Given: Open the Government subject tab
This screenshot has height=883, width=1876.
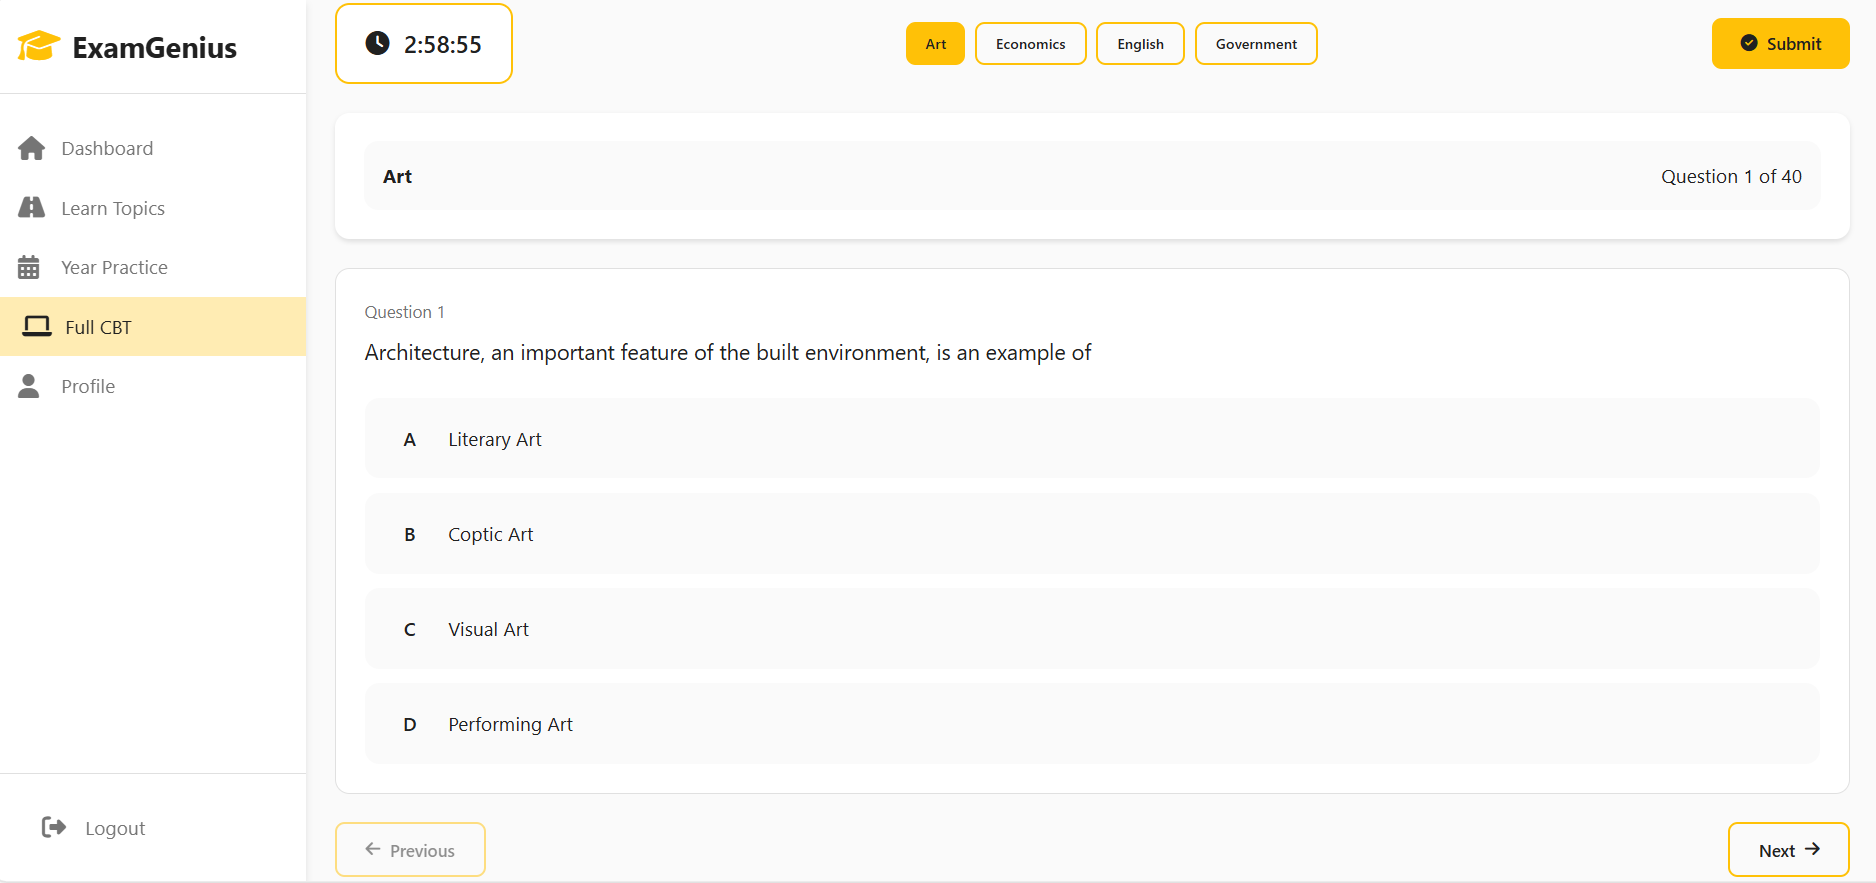Looking at the screenshot, I should click(1256, 44).
